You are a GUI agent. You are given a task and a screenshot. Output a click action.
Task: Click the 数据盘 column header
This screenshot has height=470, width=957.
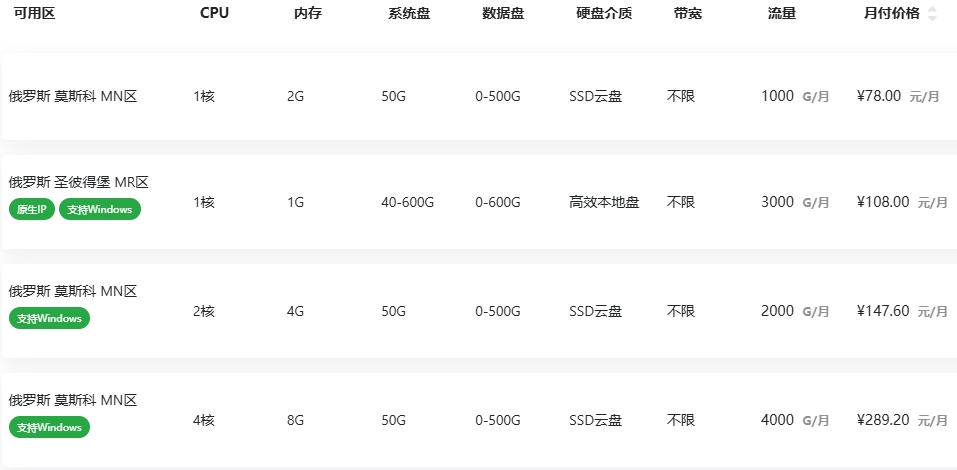503,14
